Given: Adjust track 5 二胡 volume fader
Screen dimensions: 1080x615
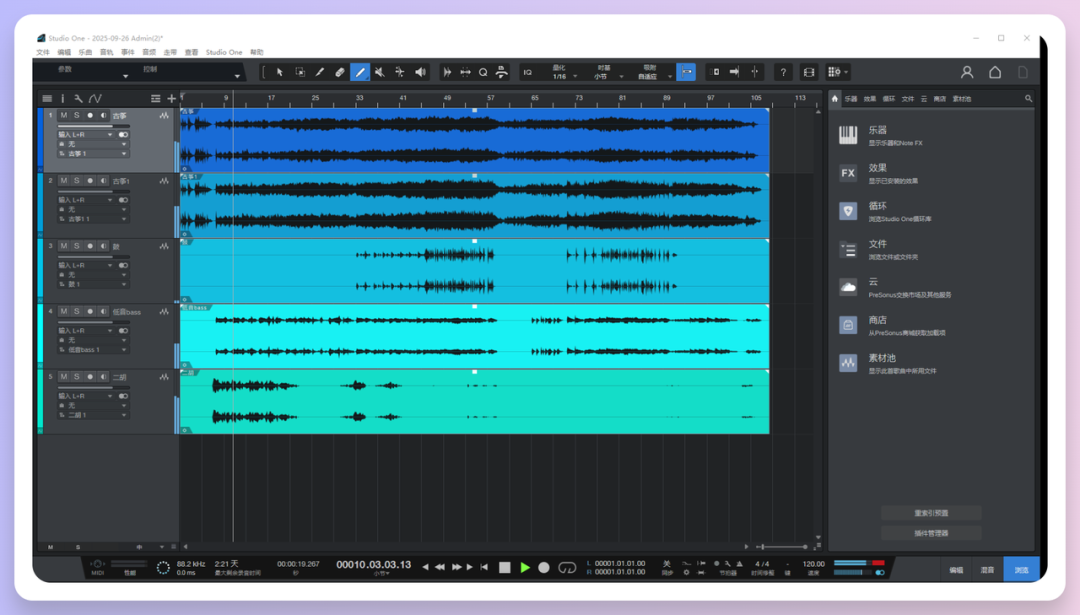Looking at the screenshot, I should coord(94,388).
